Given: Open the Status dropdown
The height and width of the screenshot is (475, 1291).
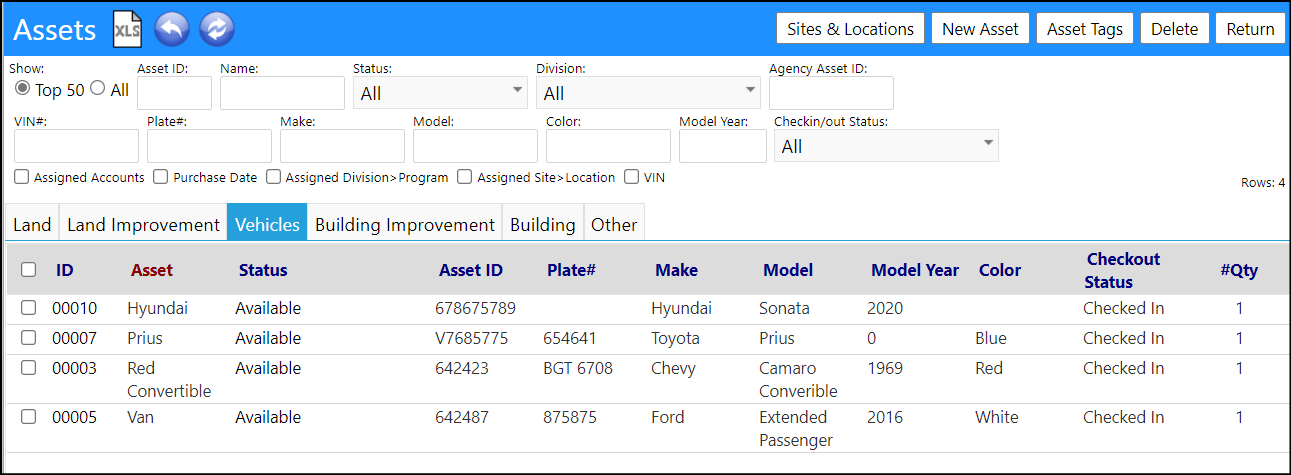Looking at the screenshot, I should point(440,93).
